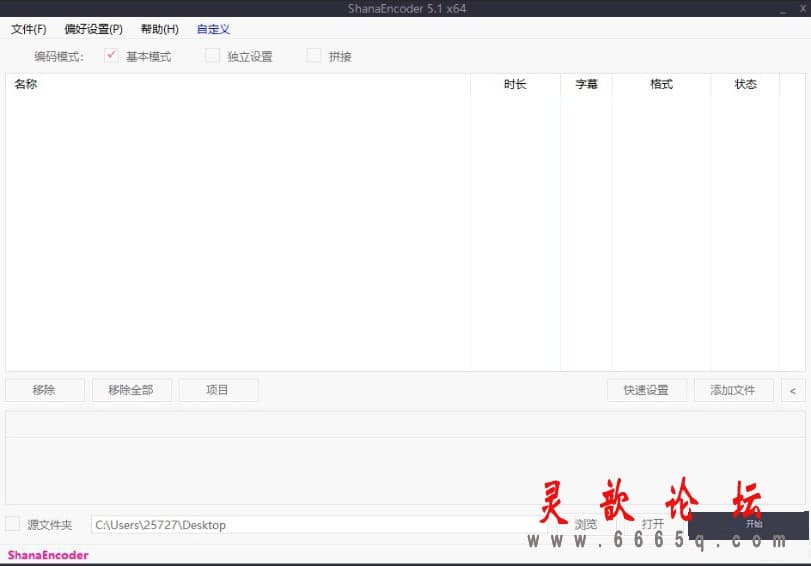Click the 移除 button

coord(44,390)
